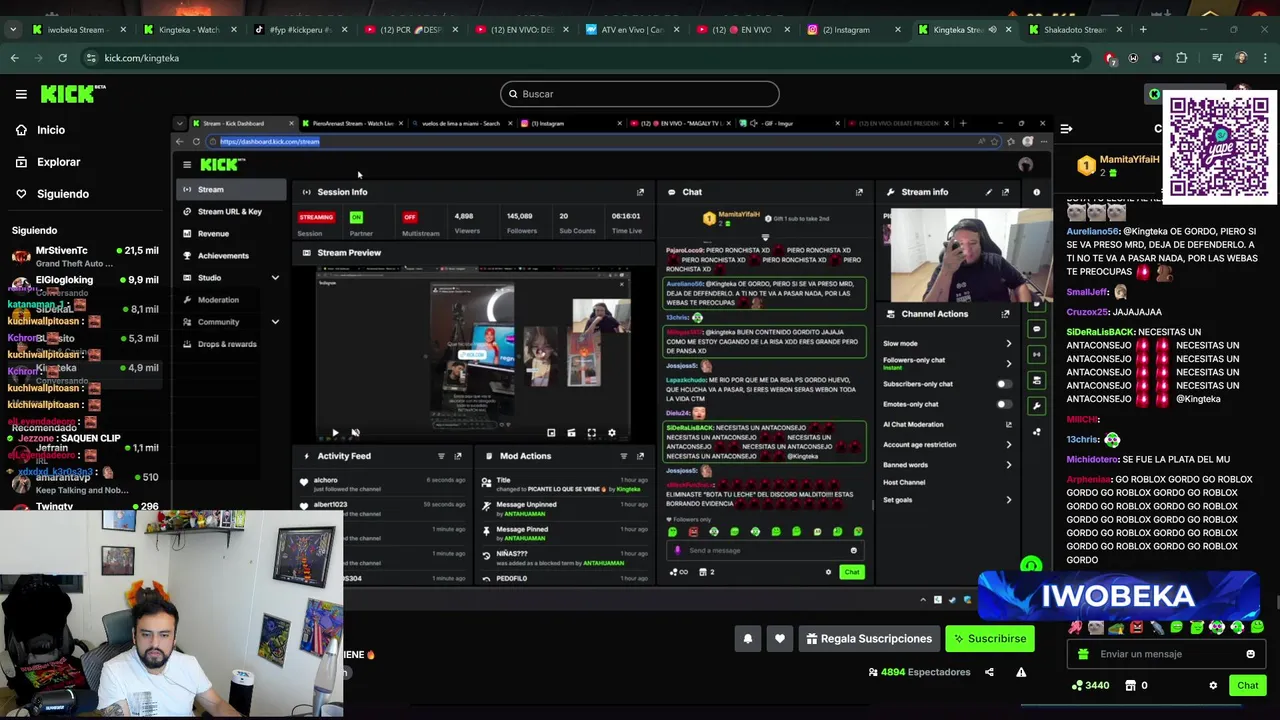Open a new browser tab
Screen dimensions: 1280x720
[1143, 30]
